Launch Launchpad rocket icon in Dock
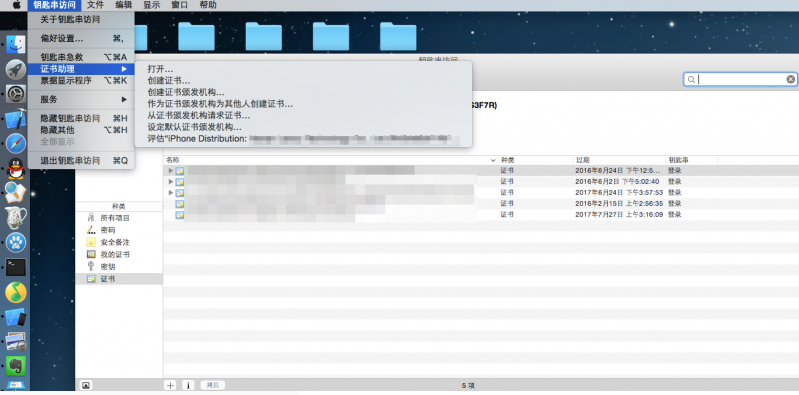Screen dimensions: 799x395 (16, 70)
